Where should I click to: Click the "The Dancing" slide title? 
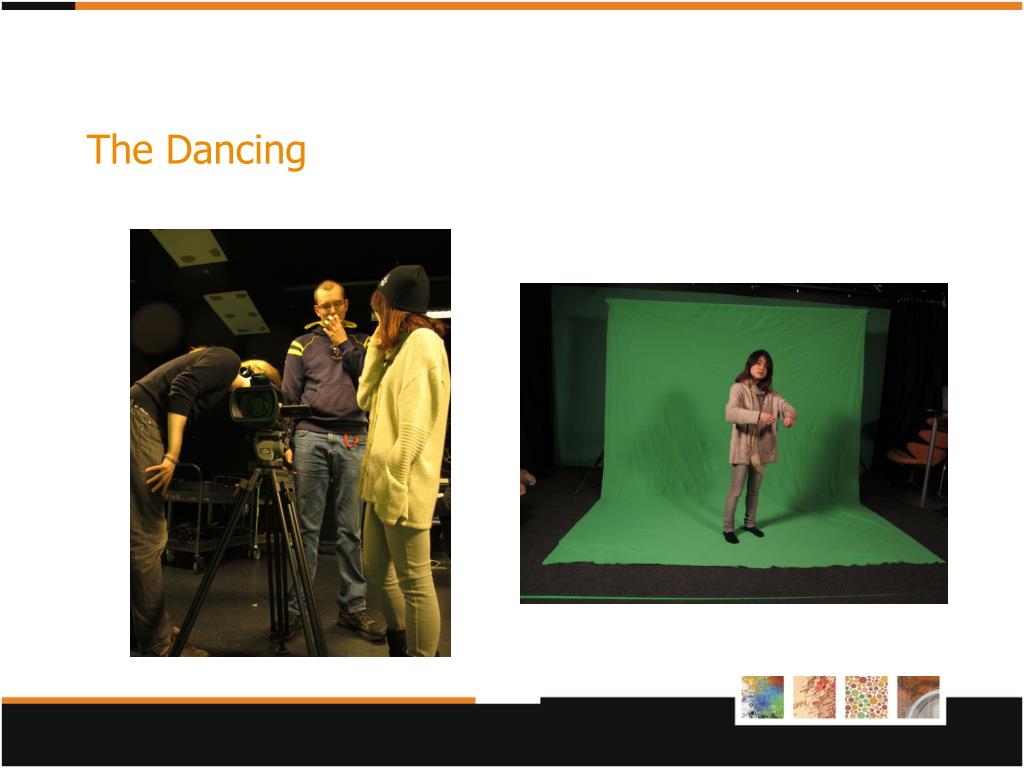(x=196, y=150)
